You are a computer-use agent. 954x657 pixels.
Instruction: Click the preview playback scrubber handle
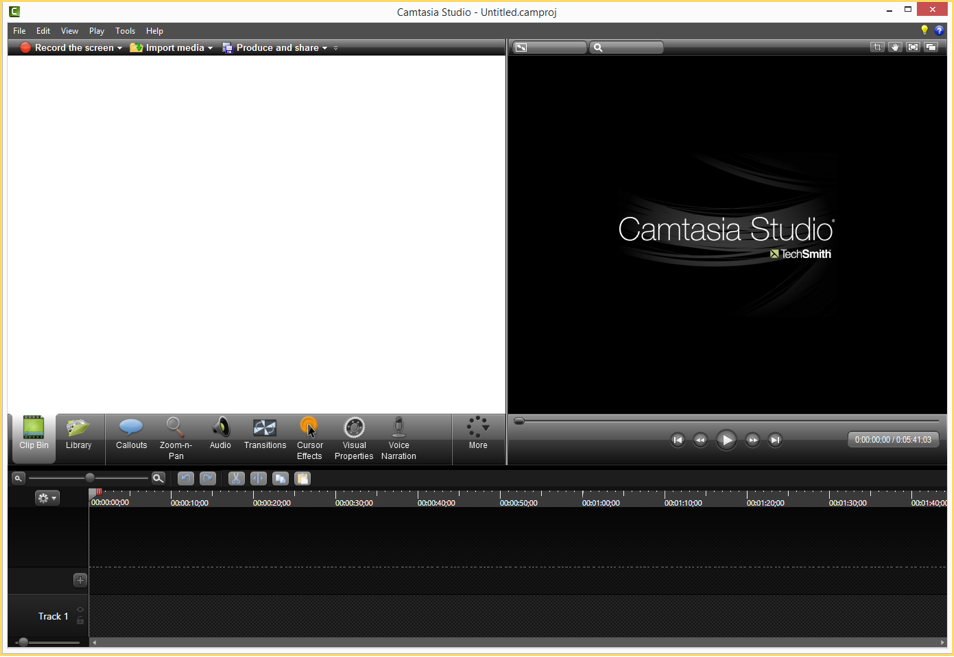point(519,421)
